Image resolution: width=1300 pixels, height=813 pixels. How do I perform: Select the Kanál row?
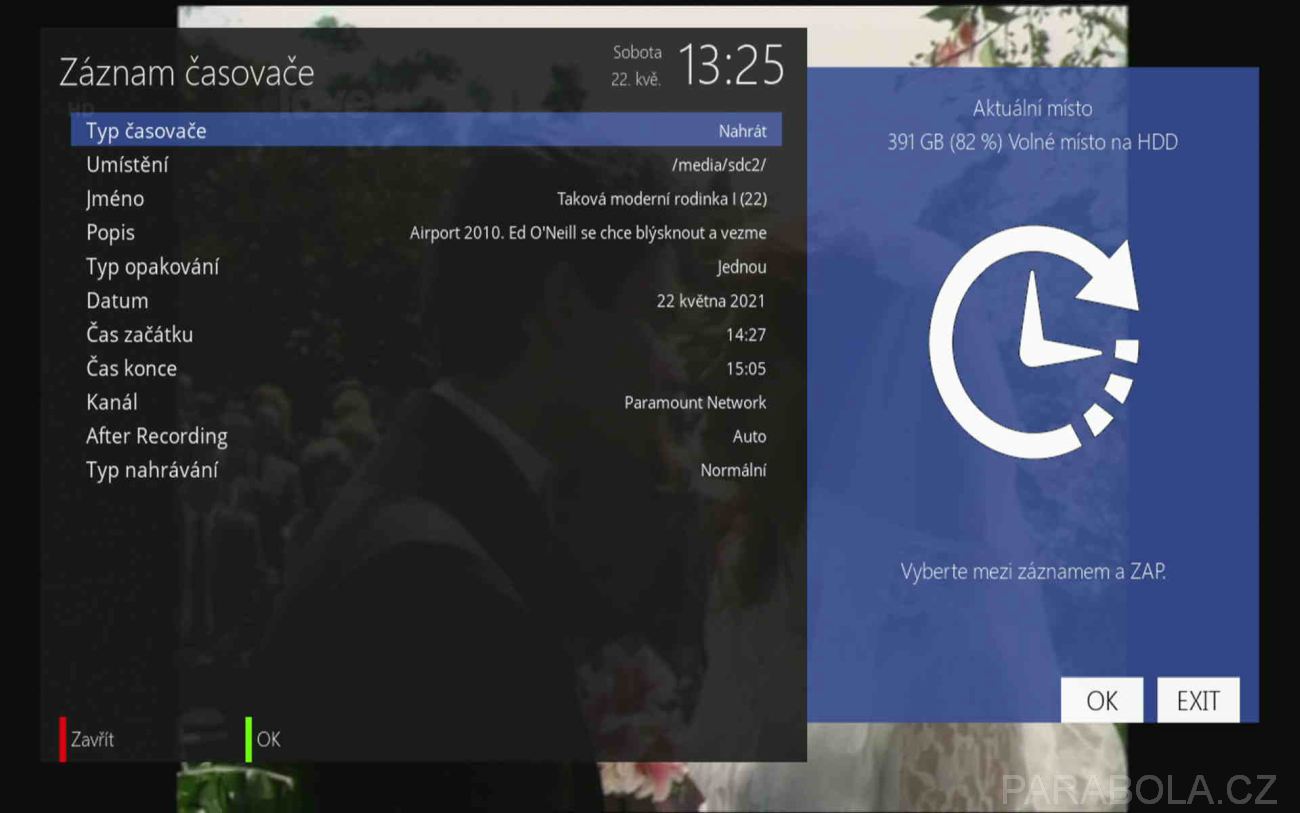point(426,403)
